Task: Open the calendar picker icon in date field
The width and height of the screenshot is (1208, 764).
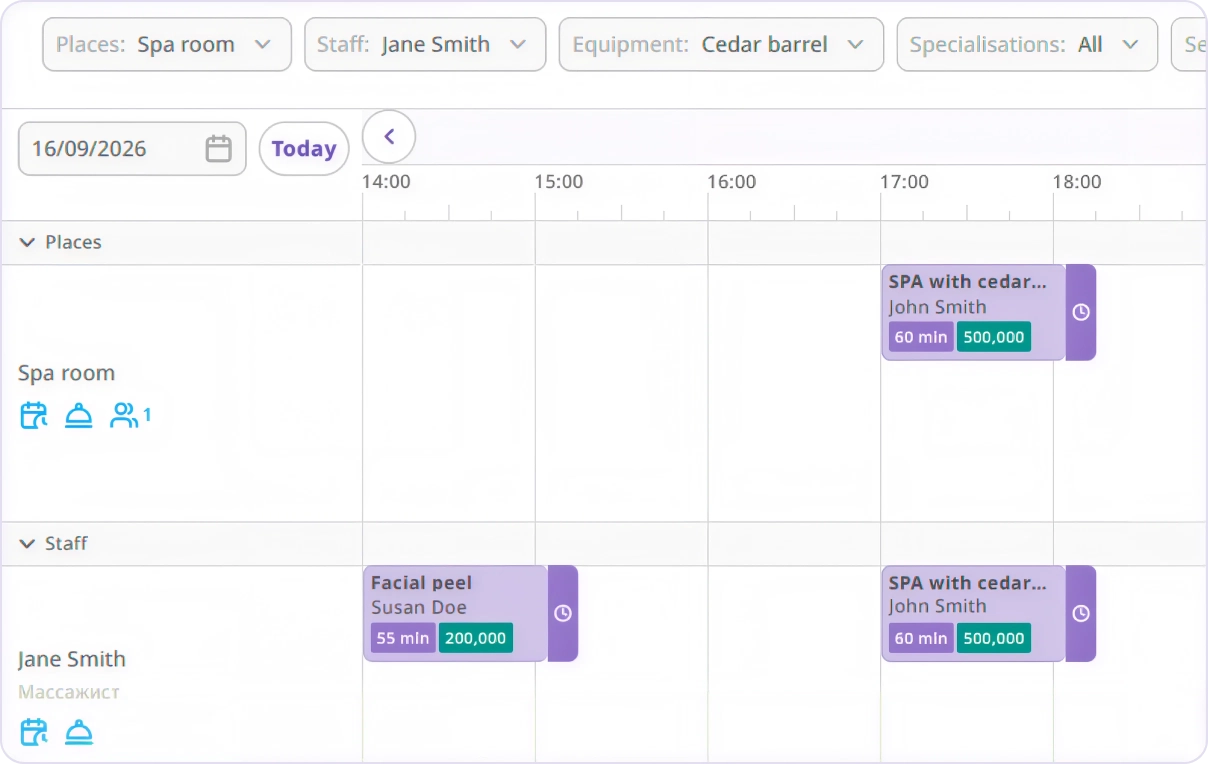Action: point(218,149)
